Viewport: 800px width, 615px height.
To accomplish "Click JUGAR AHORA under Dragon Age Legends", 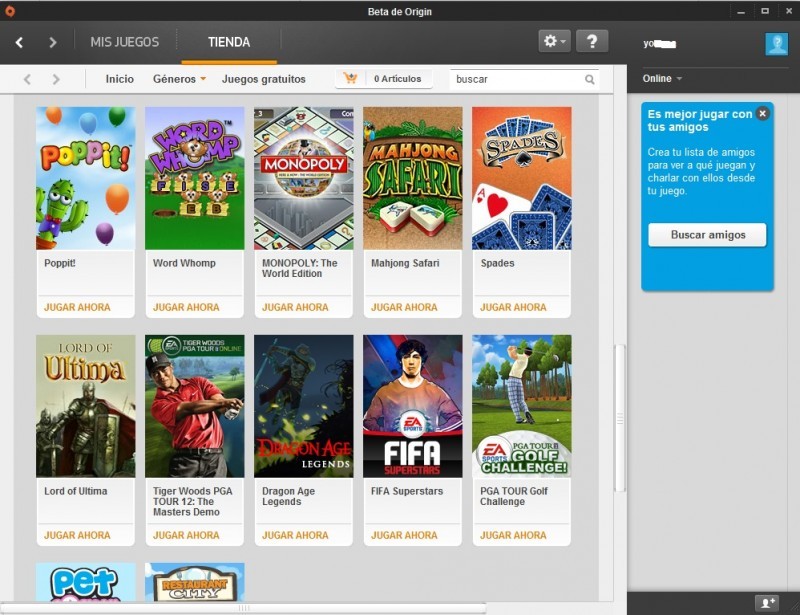I will coord(295,535).
